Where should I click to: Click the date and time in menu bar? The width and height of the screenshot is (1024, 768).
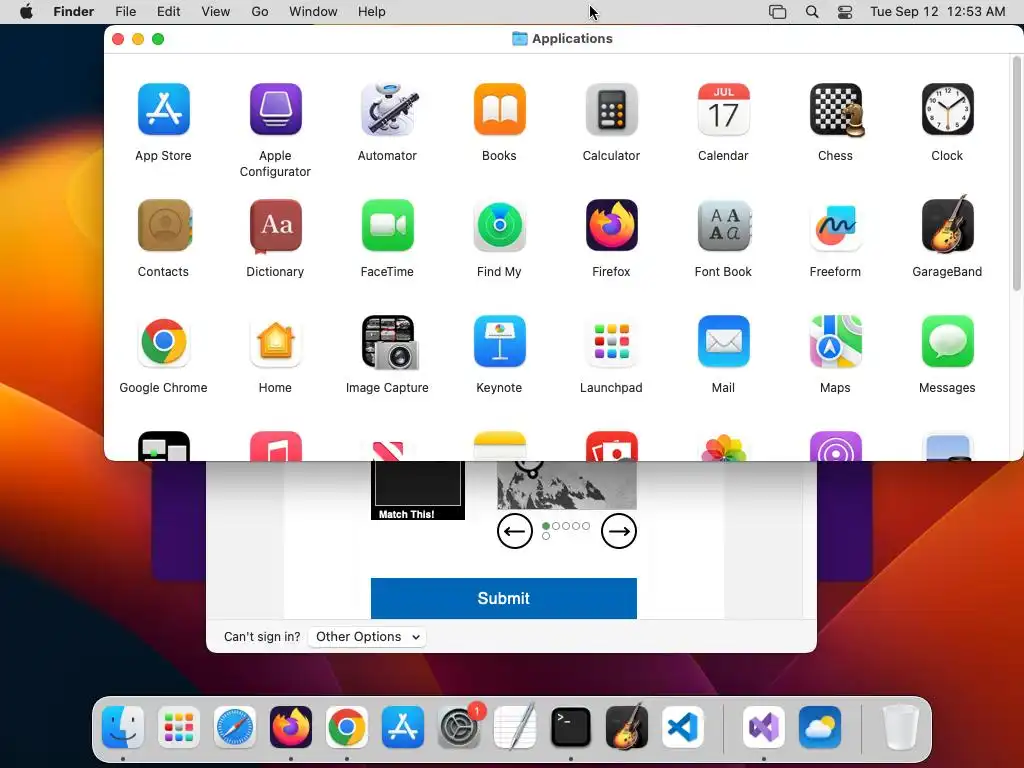click(x=938, y=12)
